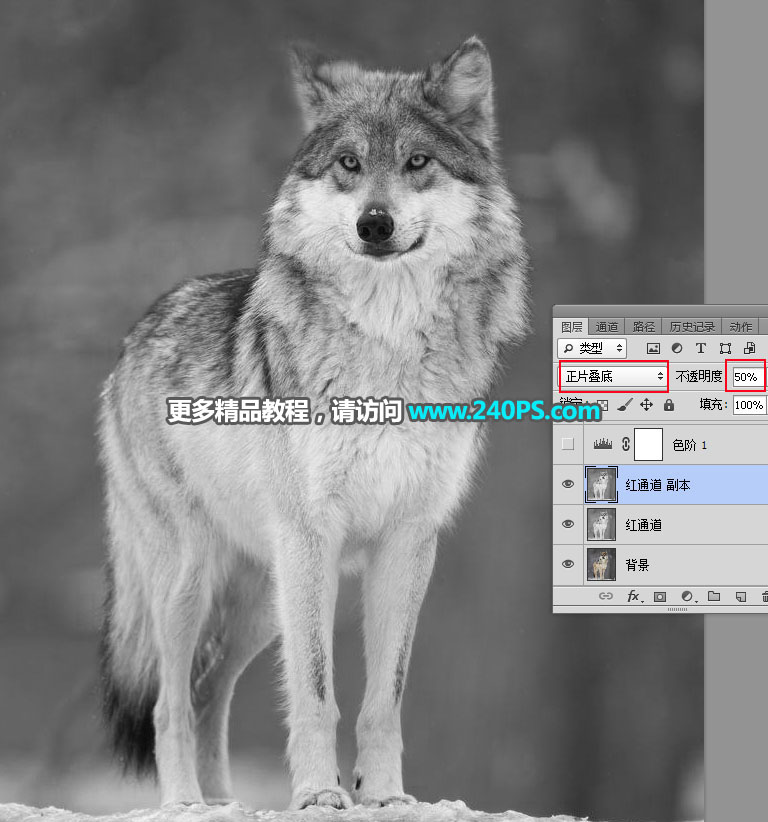Click the pixel layer filter icon
This screenshot has width=768, height=822.
tap(654, 348)
